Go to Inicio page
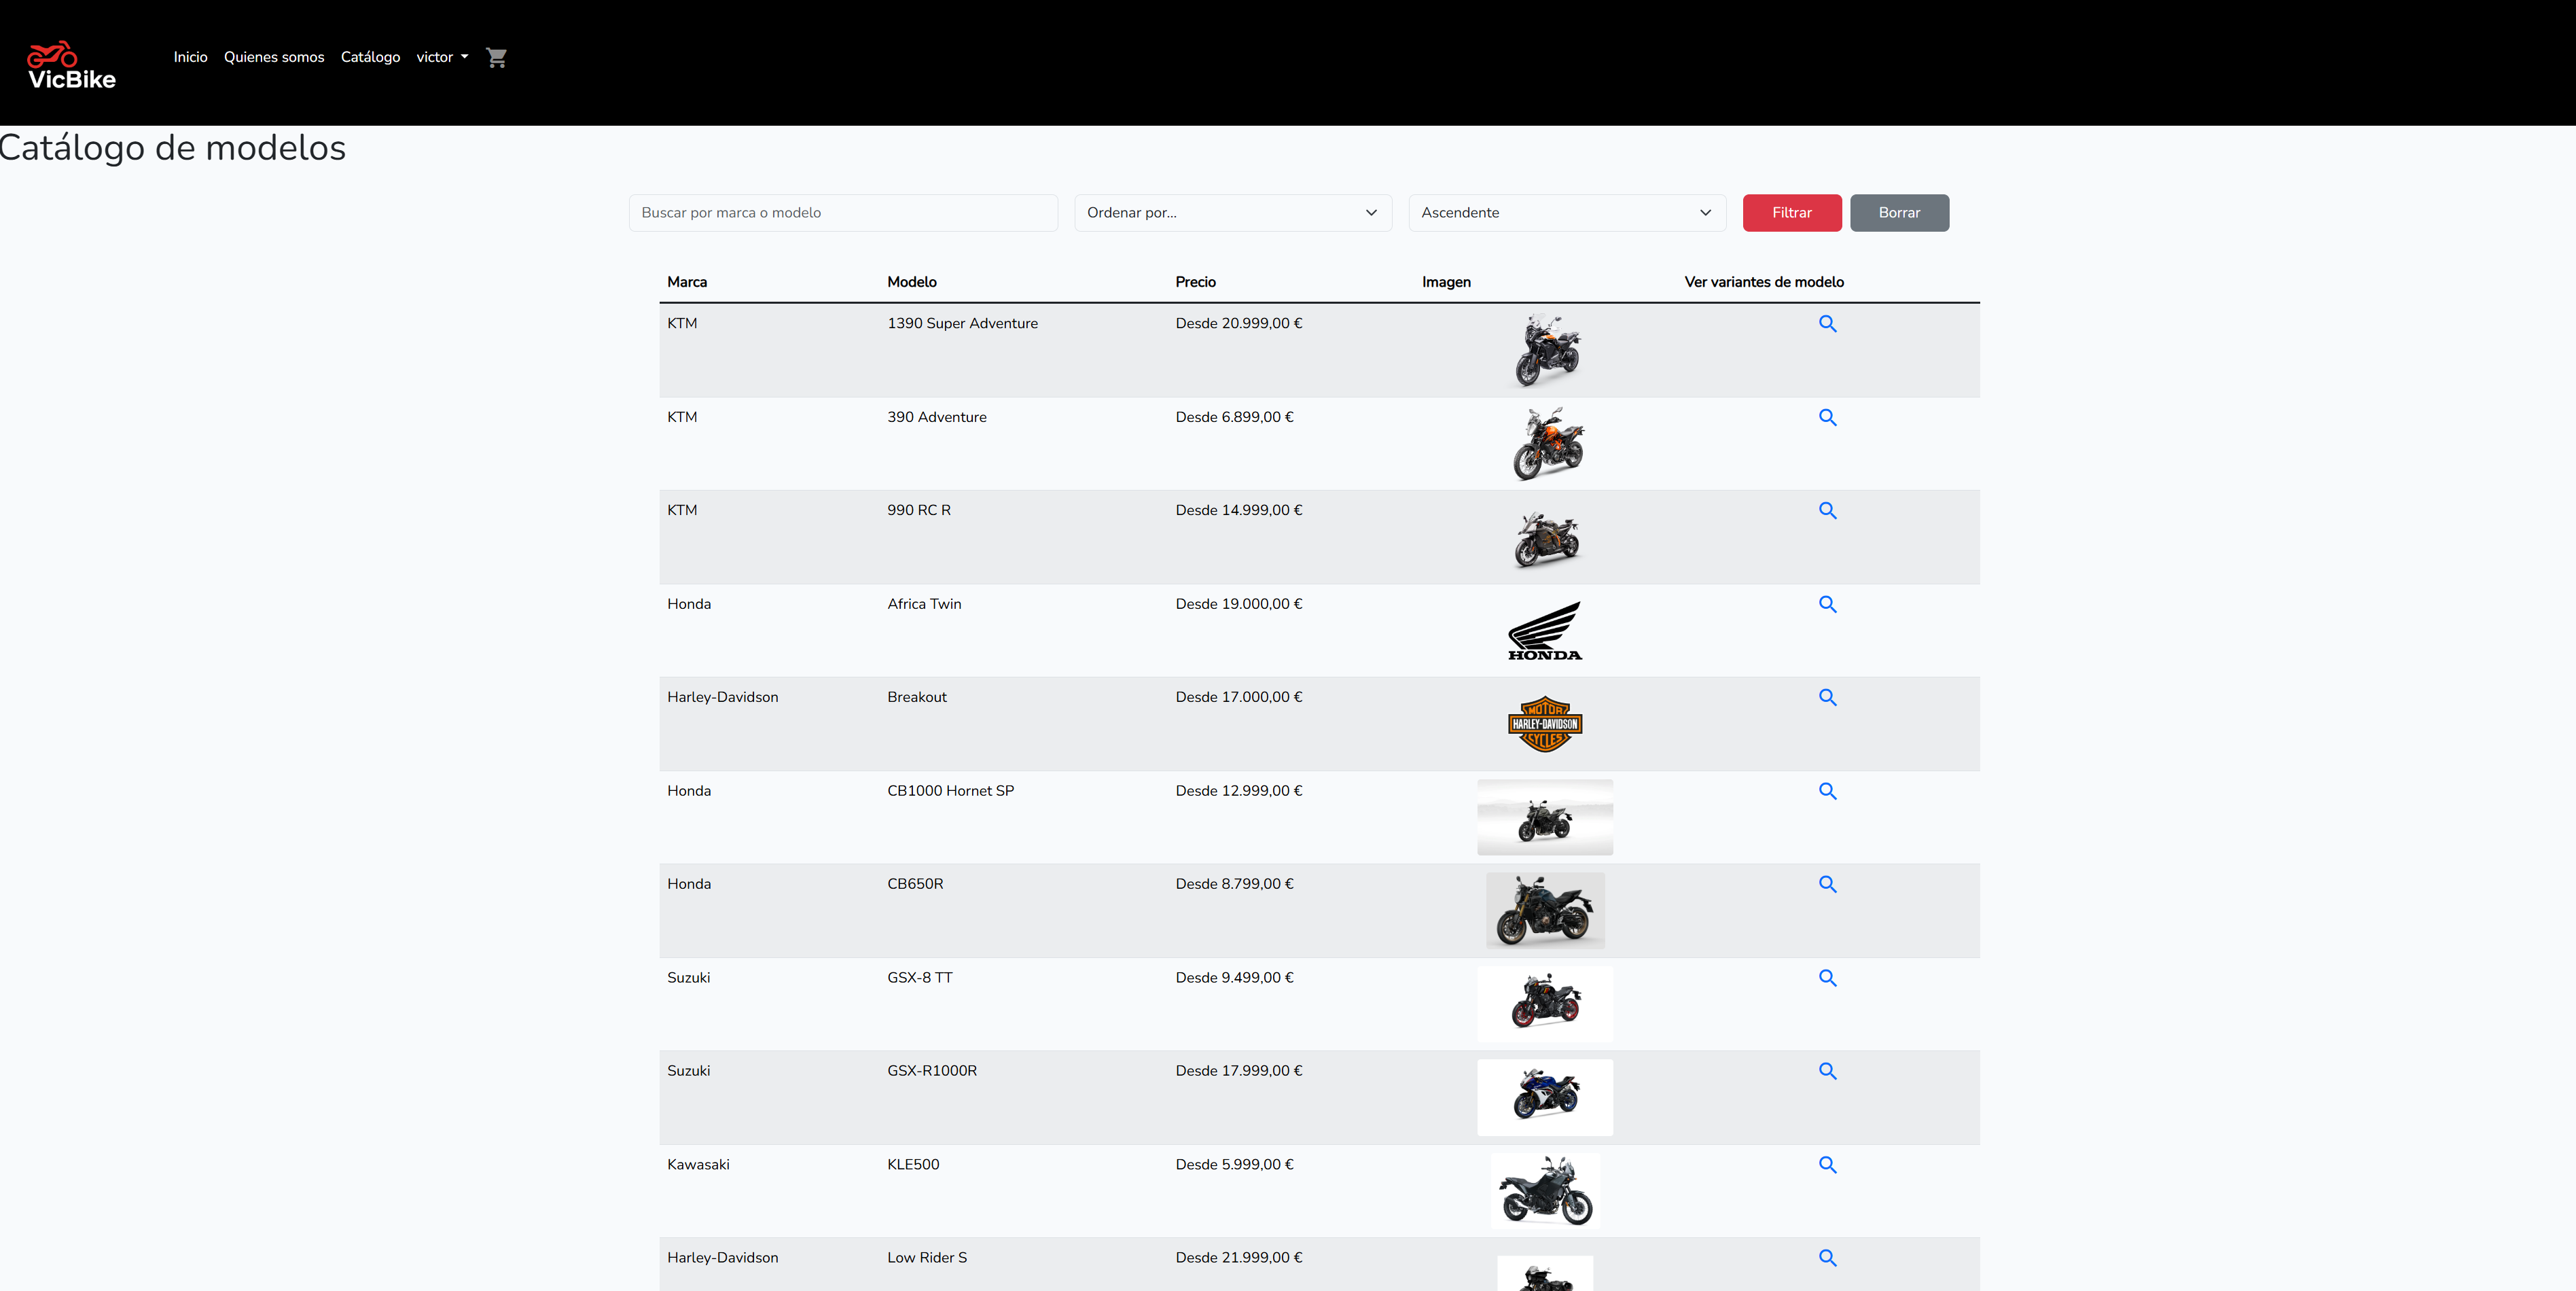Screen dimensions: 2576x1291 click(x=190, y=57)
